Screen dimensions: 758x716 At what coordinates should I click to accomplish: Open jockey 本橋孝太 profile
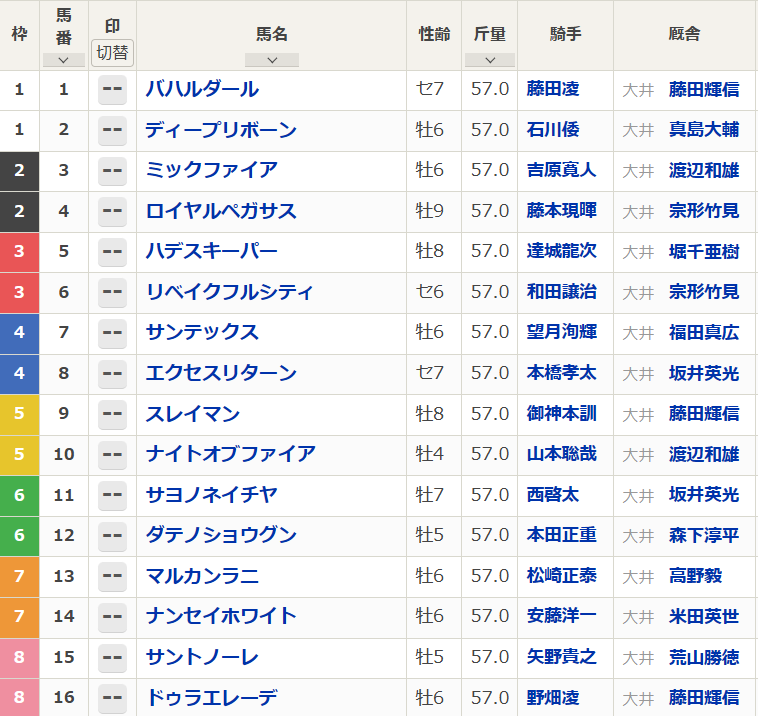point(562,373)
